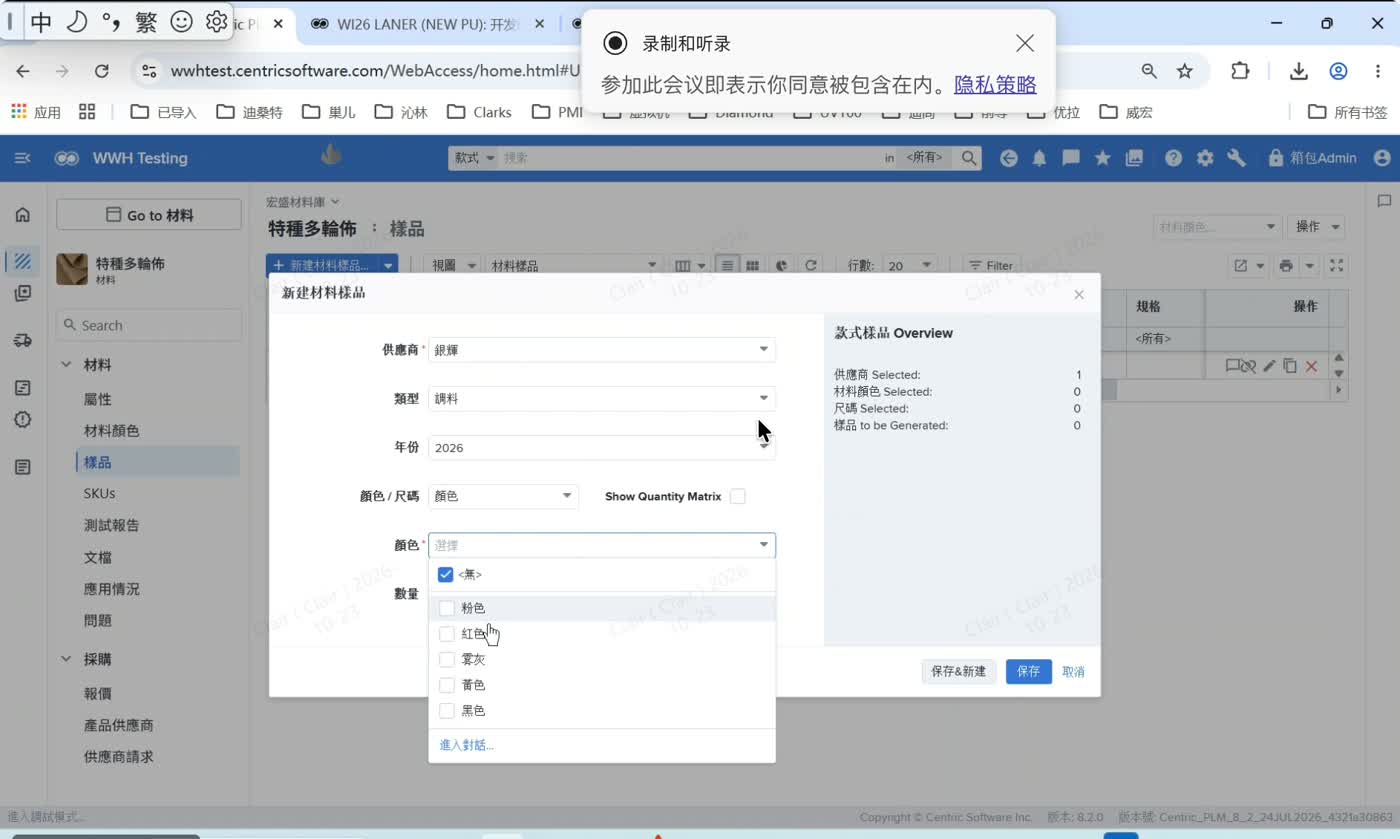Open the 類型 dropdown
This screenshot has height=839, width=1400.
click(602, 399)
